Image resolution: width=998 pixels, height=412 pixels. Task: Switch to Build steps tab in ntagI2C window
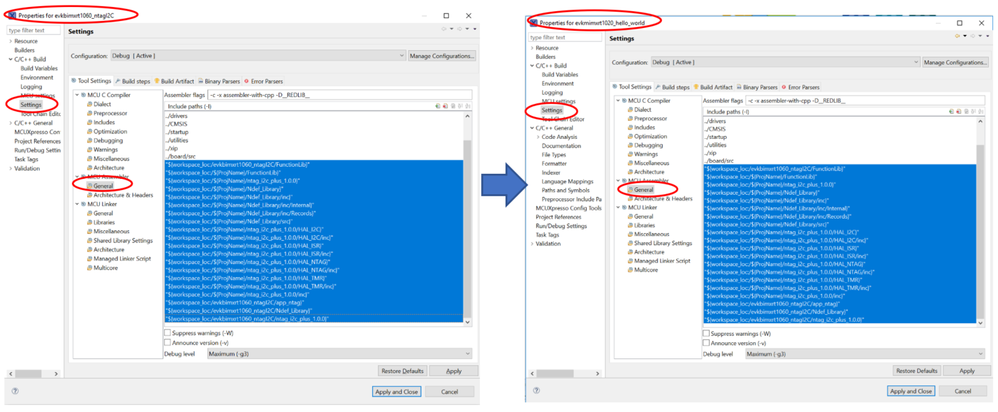(133, 82)
